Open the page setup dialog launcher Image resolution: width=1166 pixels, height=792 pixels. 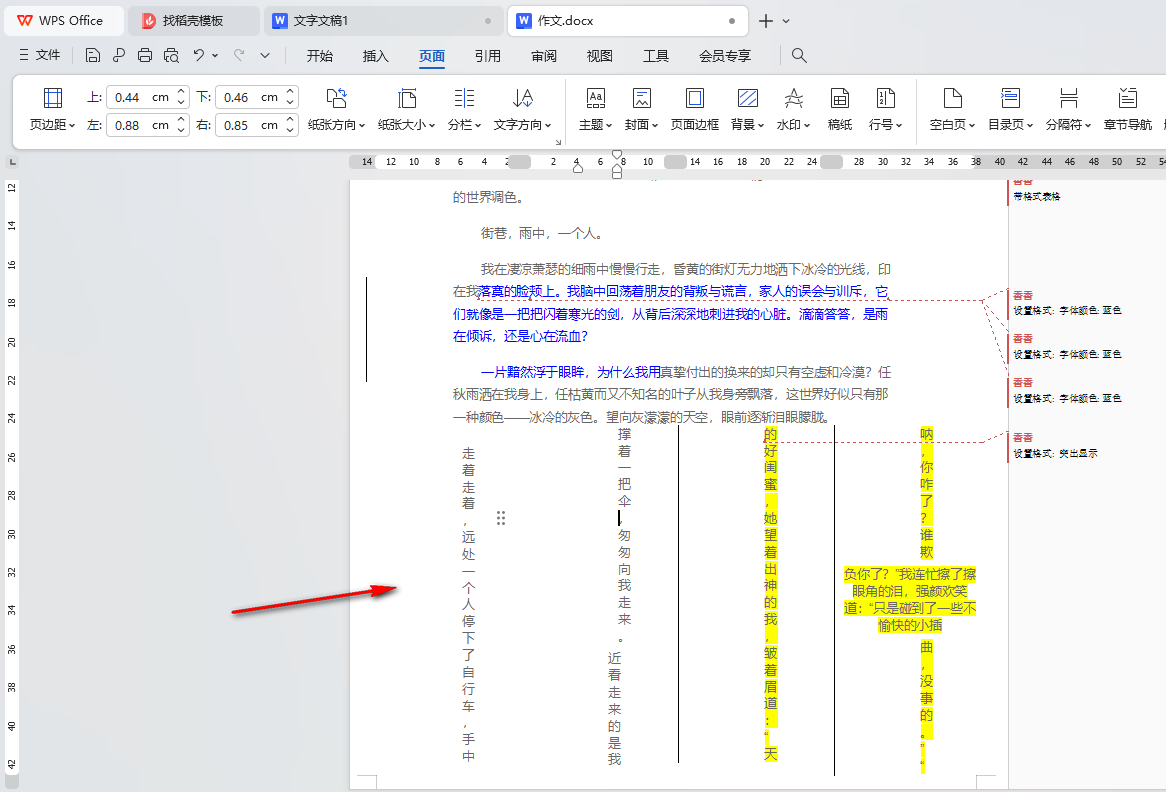[x=558, y=142]
